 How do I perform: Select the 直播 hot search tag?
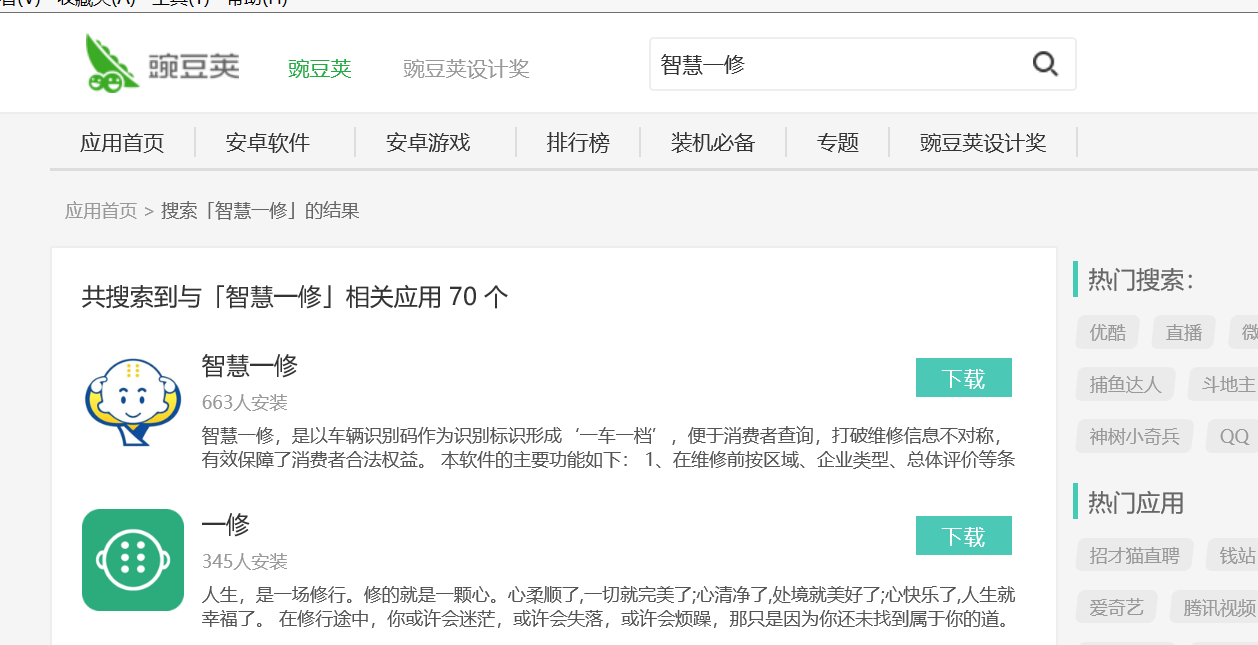tap(1184, 333)
